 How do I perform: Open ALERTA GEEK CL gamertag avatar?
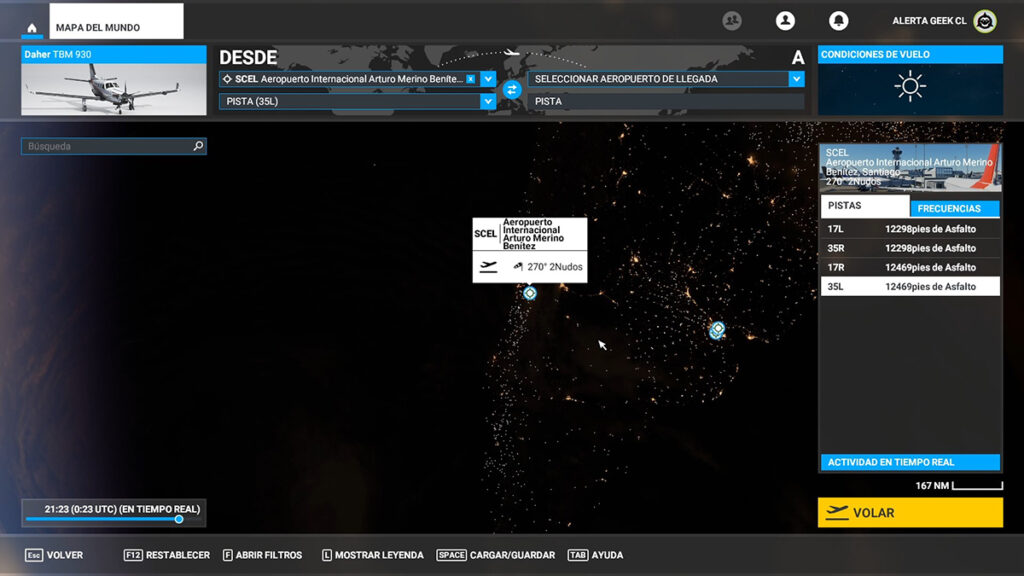click(x=985, y=21)
